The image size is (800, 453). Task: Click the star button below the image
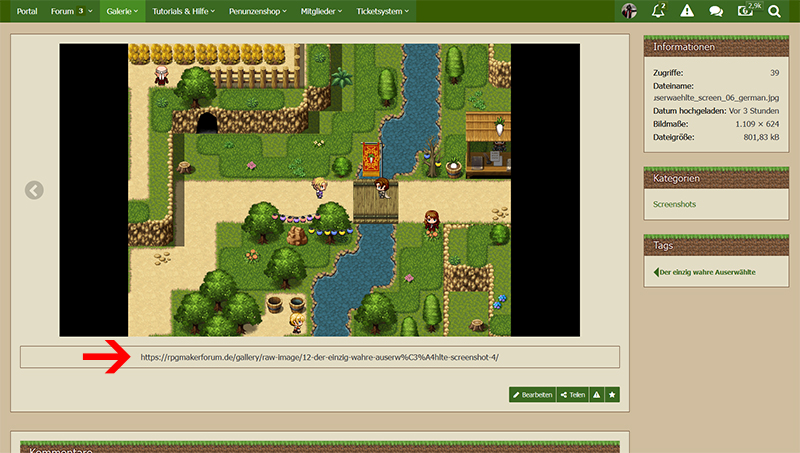[x=612, y=394]
